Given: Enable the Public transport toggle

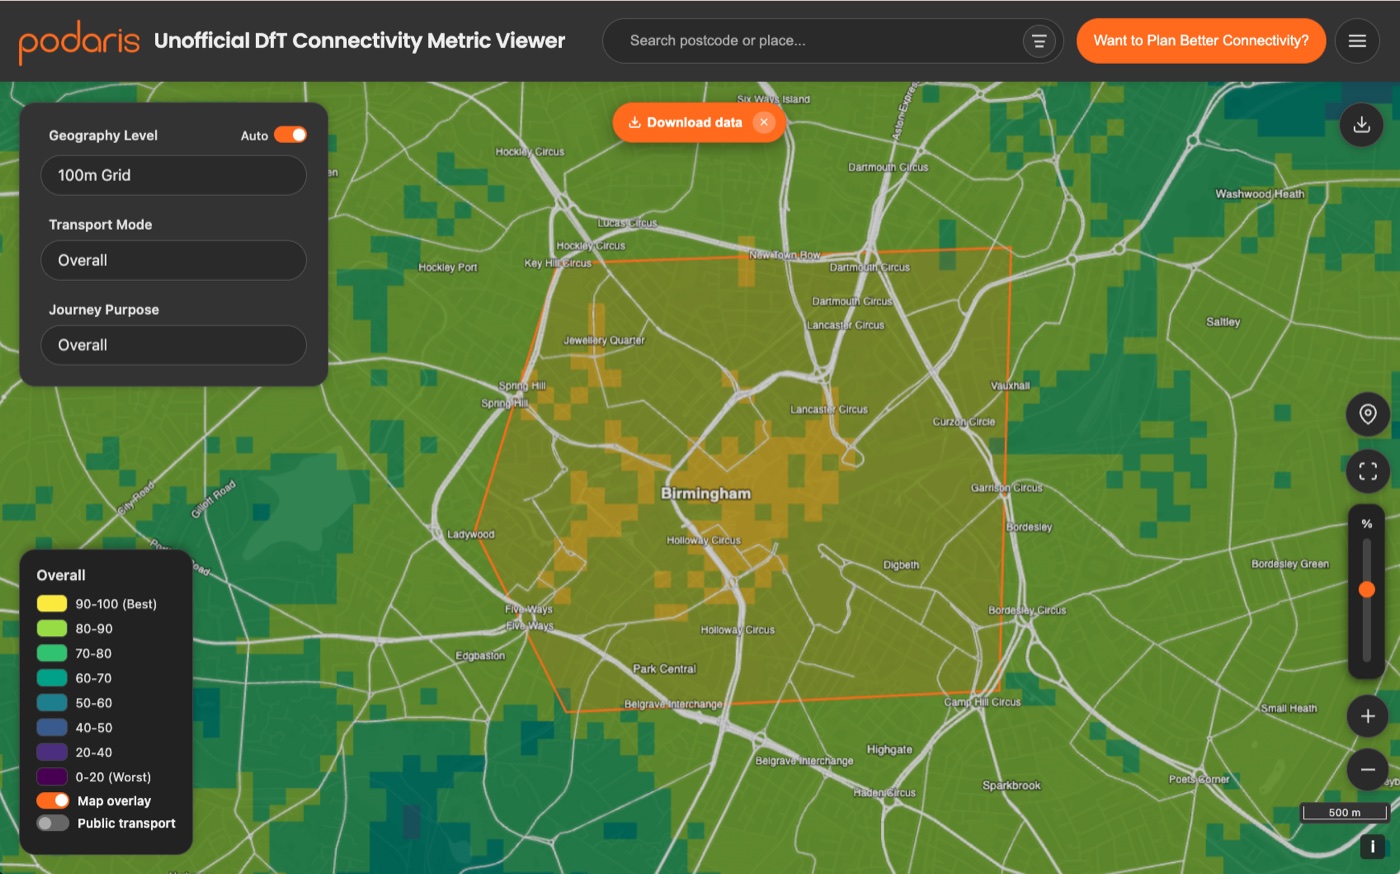Looking at the screenshot, I should click(53, 823).
